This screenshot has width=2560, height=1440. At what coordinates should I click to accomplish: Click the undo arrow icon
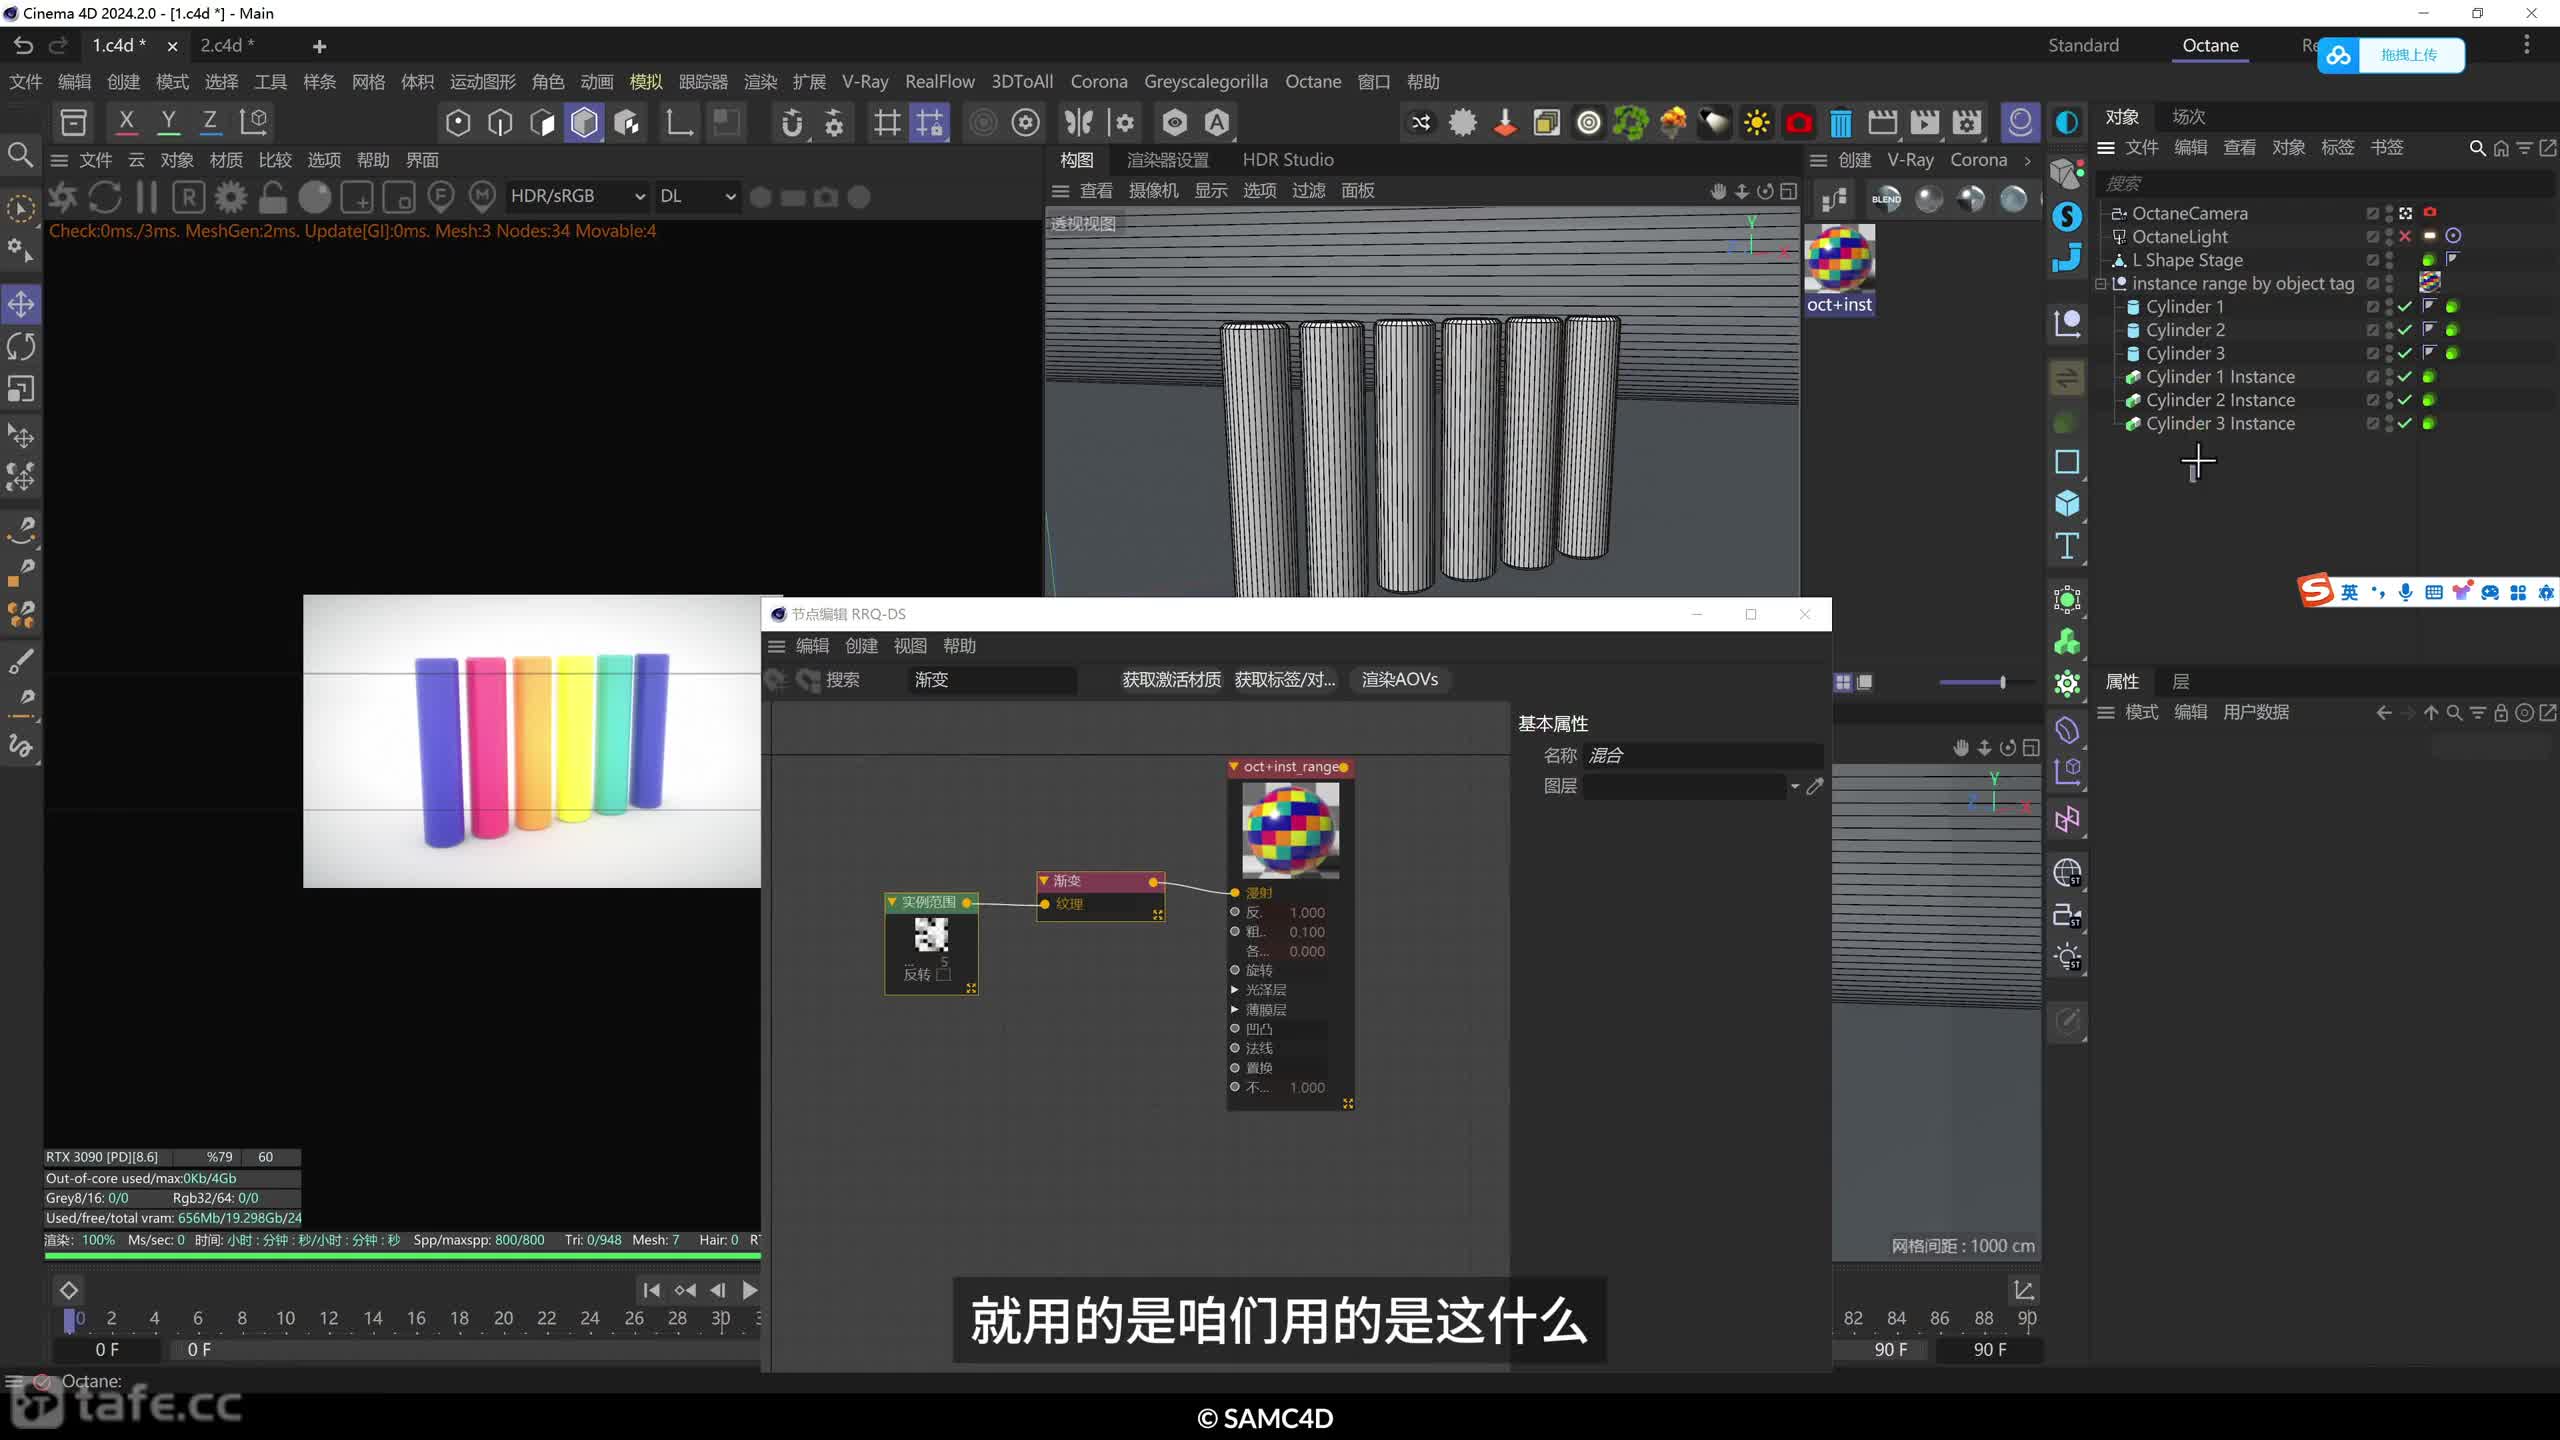(x=23, y=45)
